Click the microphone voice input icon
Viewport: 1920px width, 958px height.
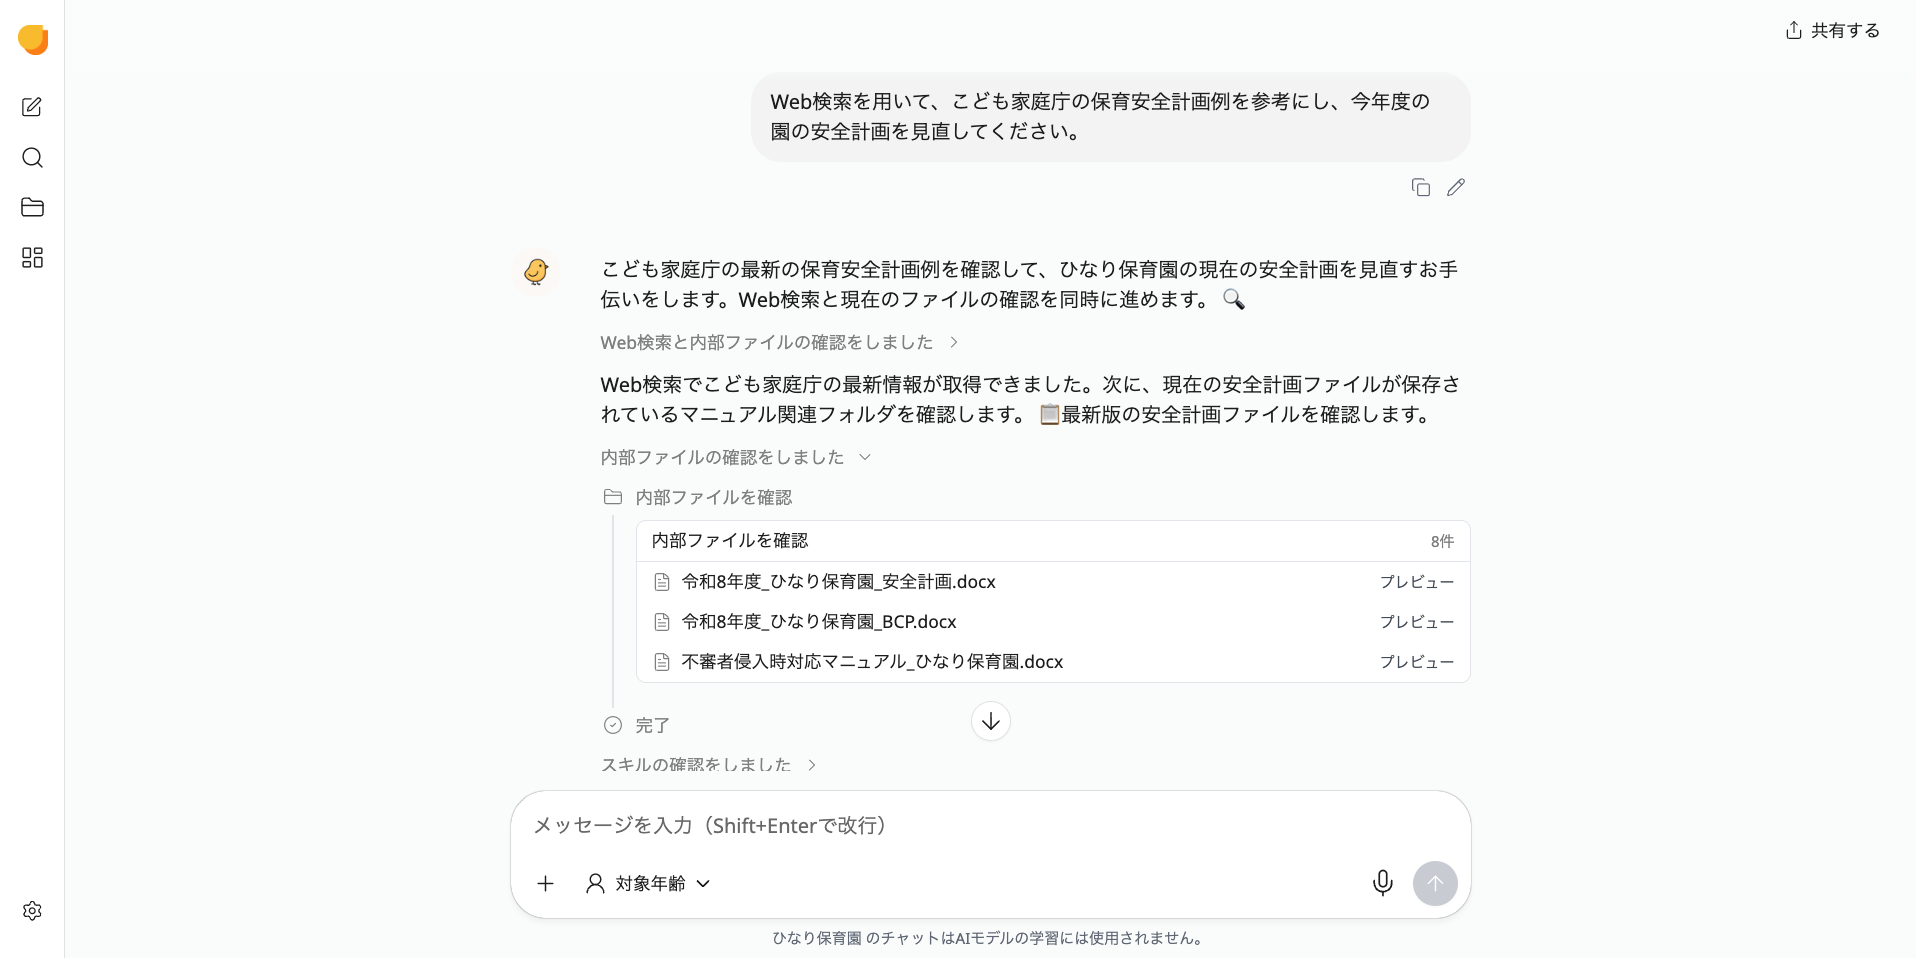pos(1382,883)
